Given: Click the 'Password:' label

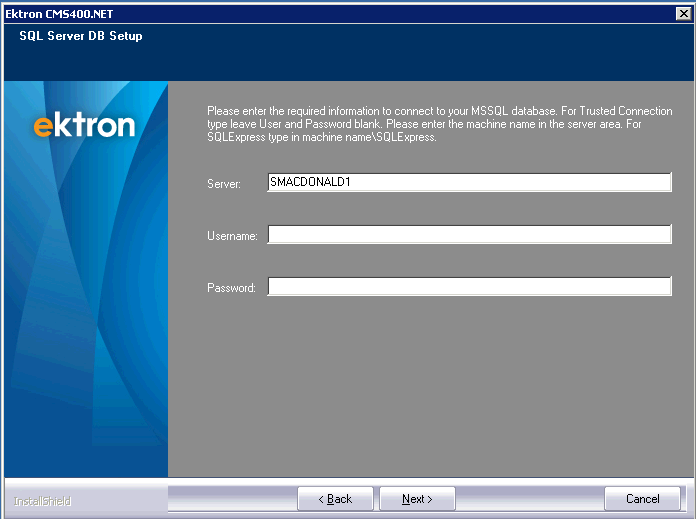Looking at the screenshot, I should click(x=231, y=288).
